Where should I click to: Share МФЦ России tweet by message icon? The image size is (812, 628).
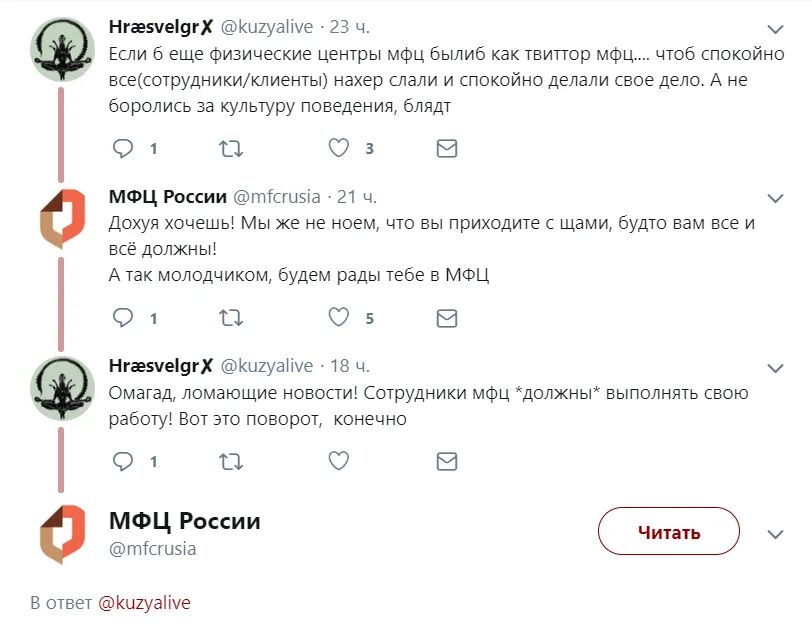(x=447, y=319)
